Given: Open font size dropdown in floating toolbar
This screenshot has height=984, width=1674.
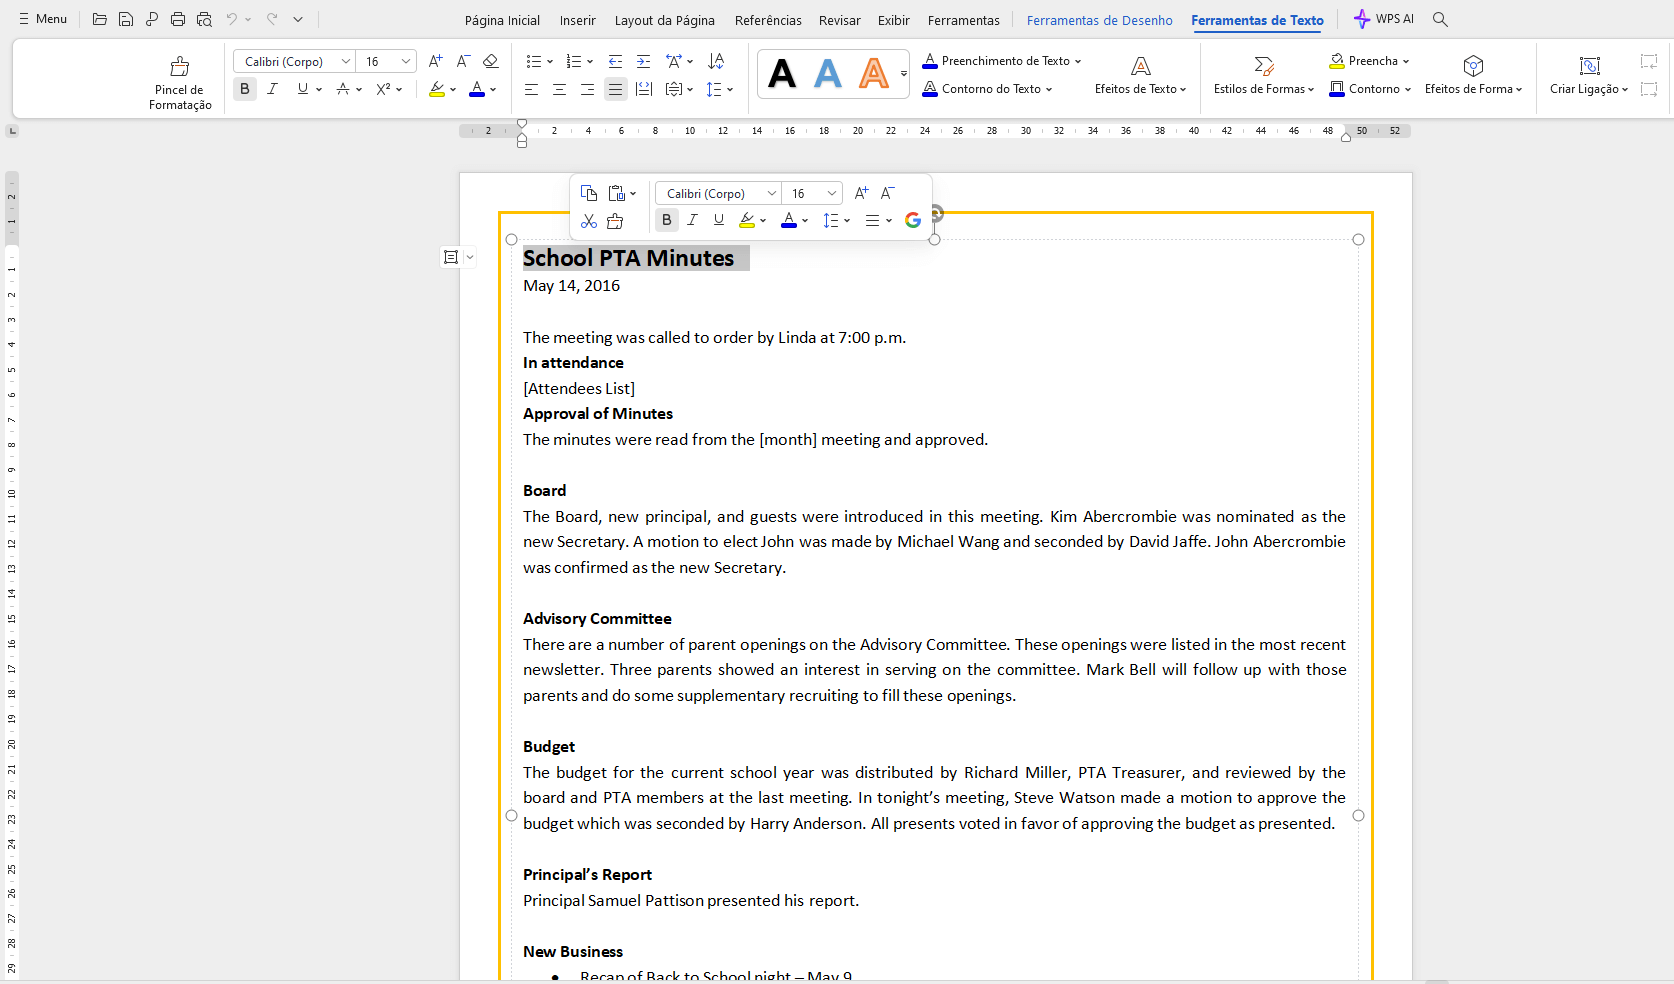Looking at the screenshot, I should coord(831,194).
